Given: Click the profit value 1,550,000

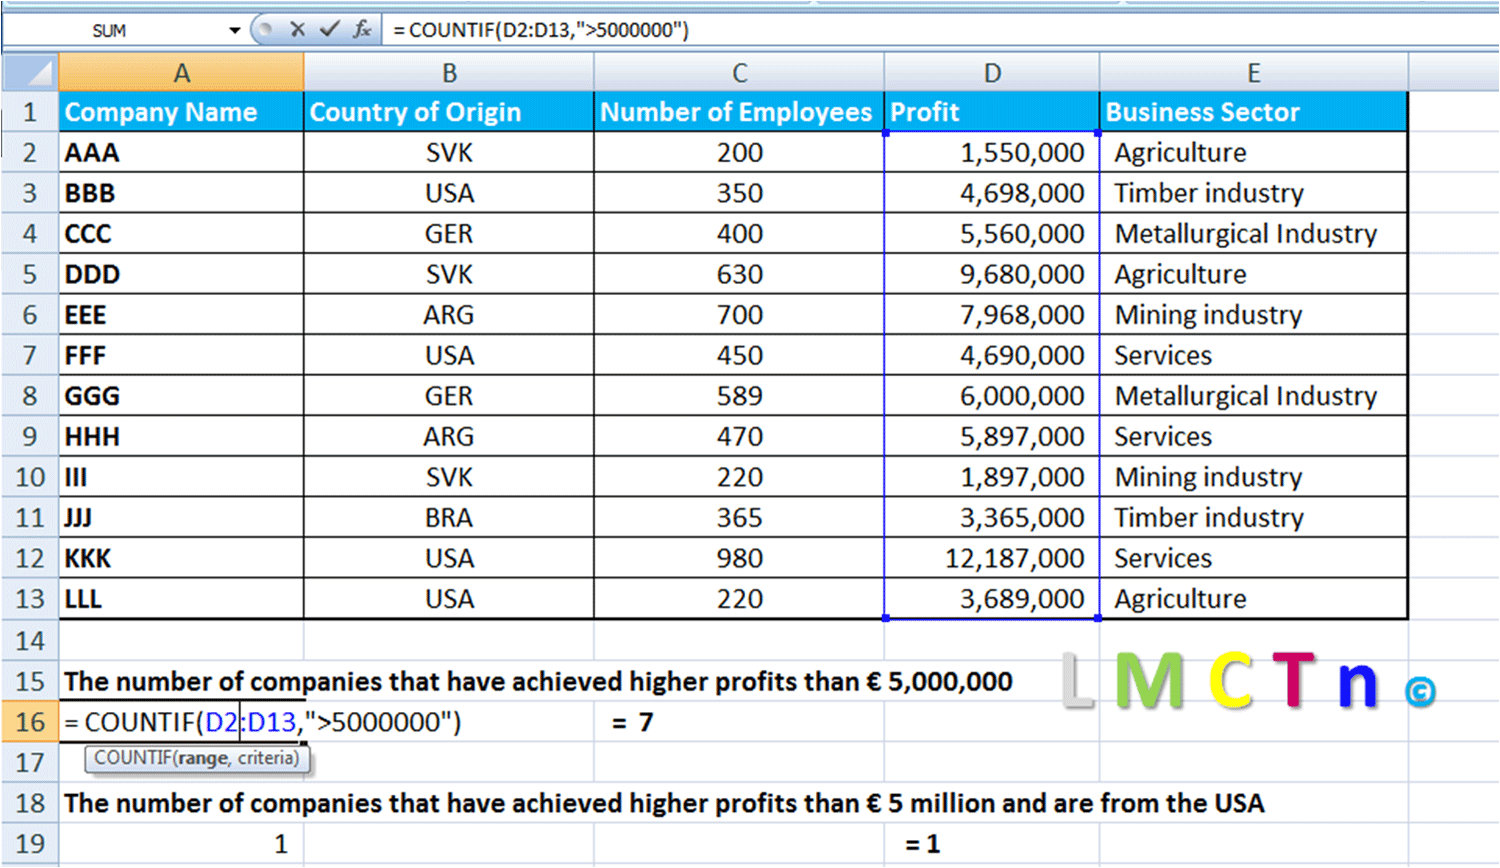Looking at the screenshot, I should (992, 152).
